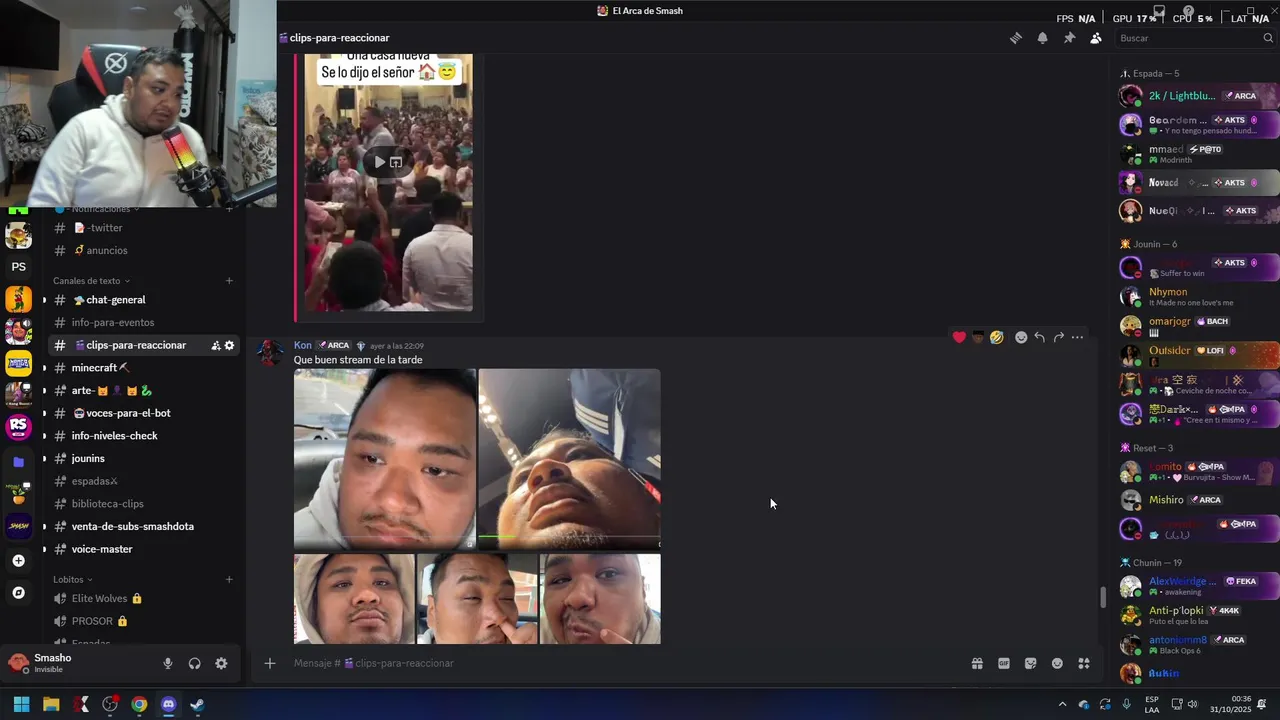This screenshot has width=1280, height=720.
Task: Click the message input for clips-para-reaccionar
Action: (620, 663)
